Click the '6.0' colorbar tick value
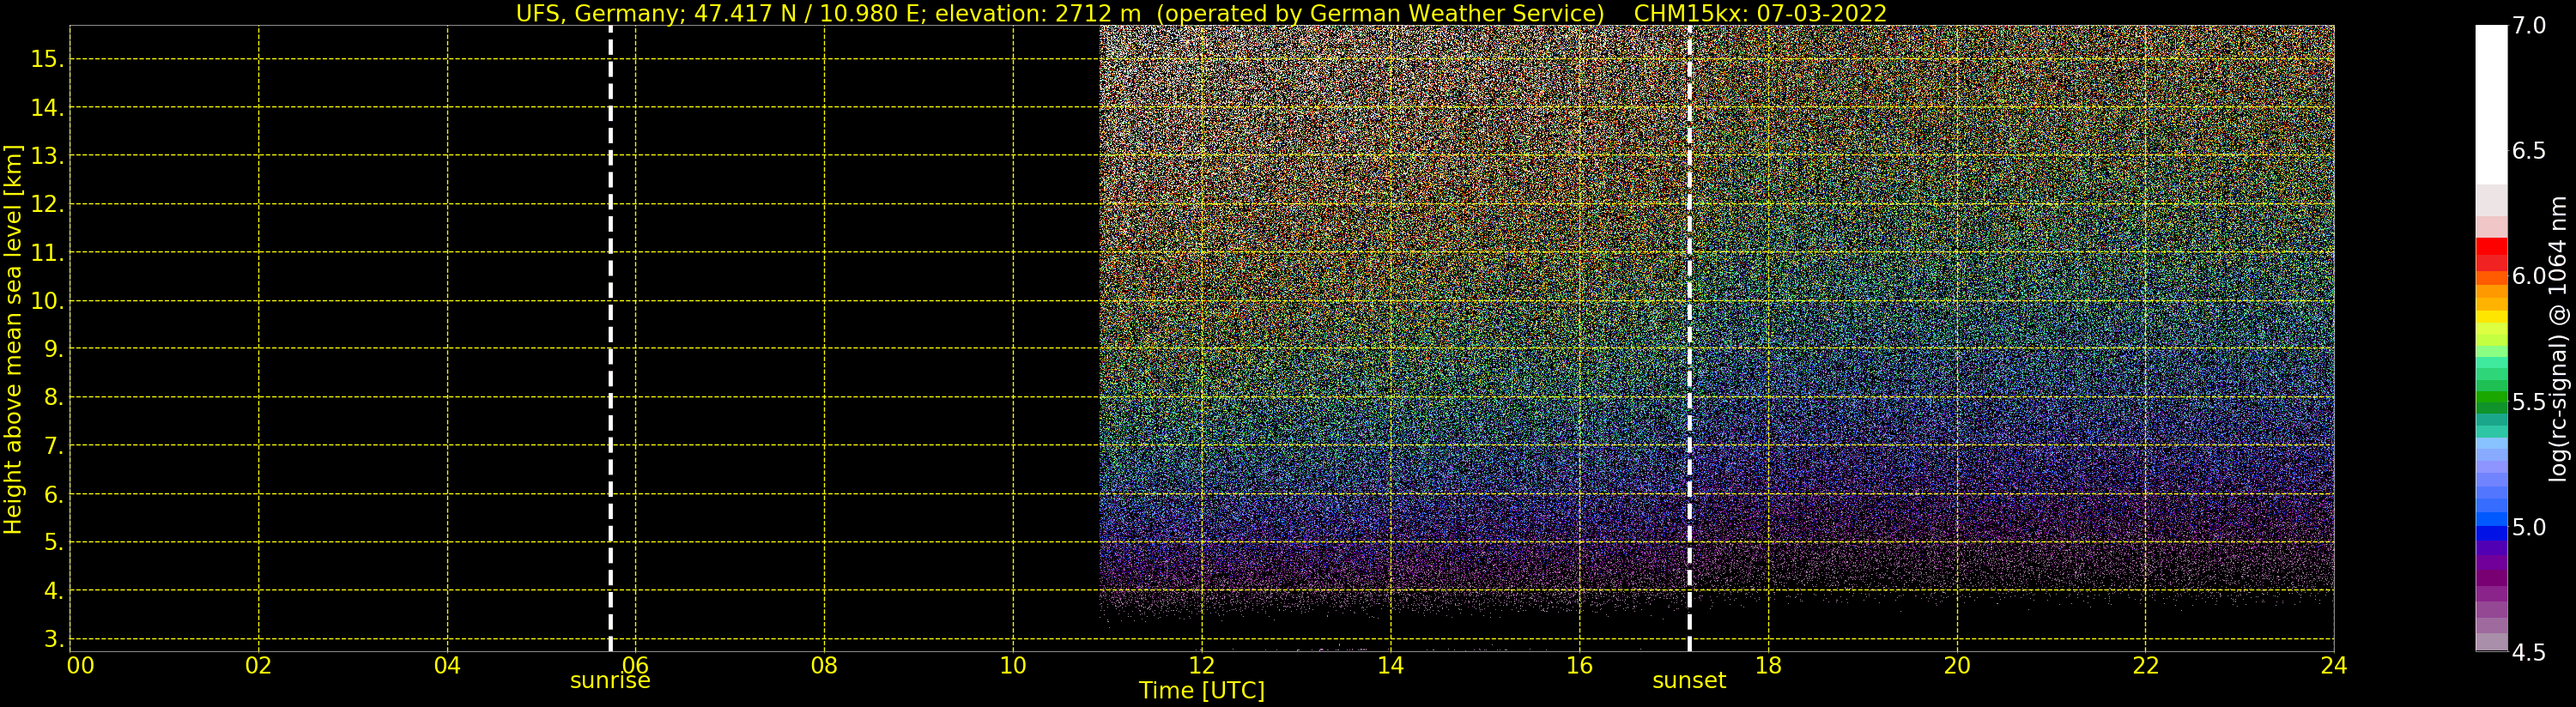The width and height of the screenshot is (2576, 707). click(2529, 276)
